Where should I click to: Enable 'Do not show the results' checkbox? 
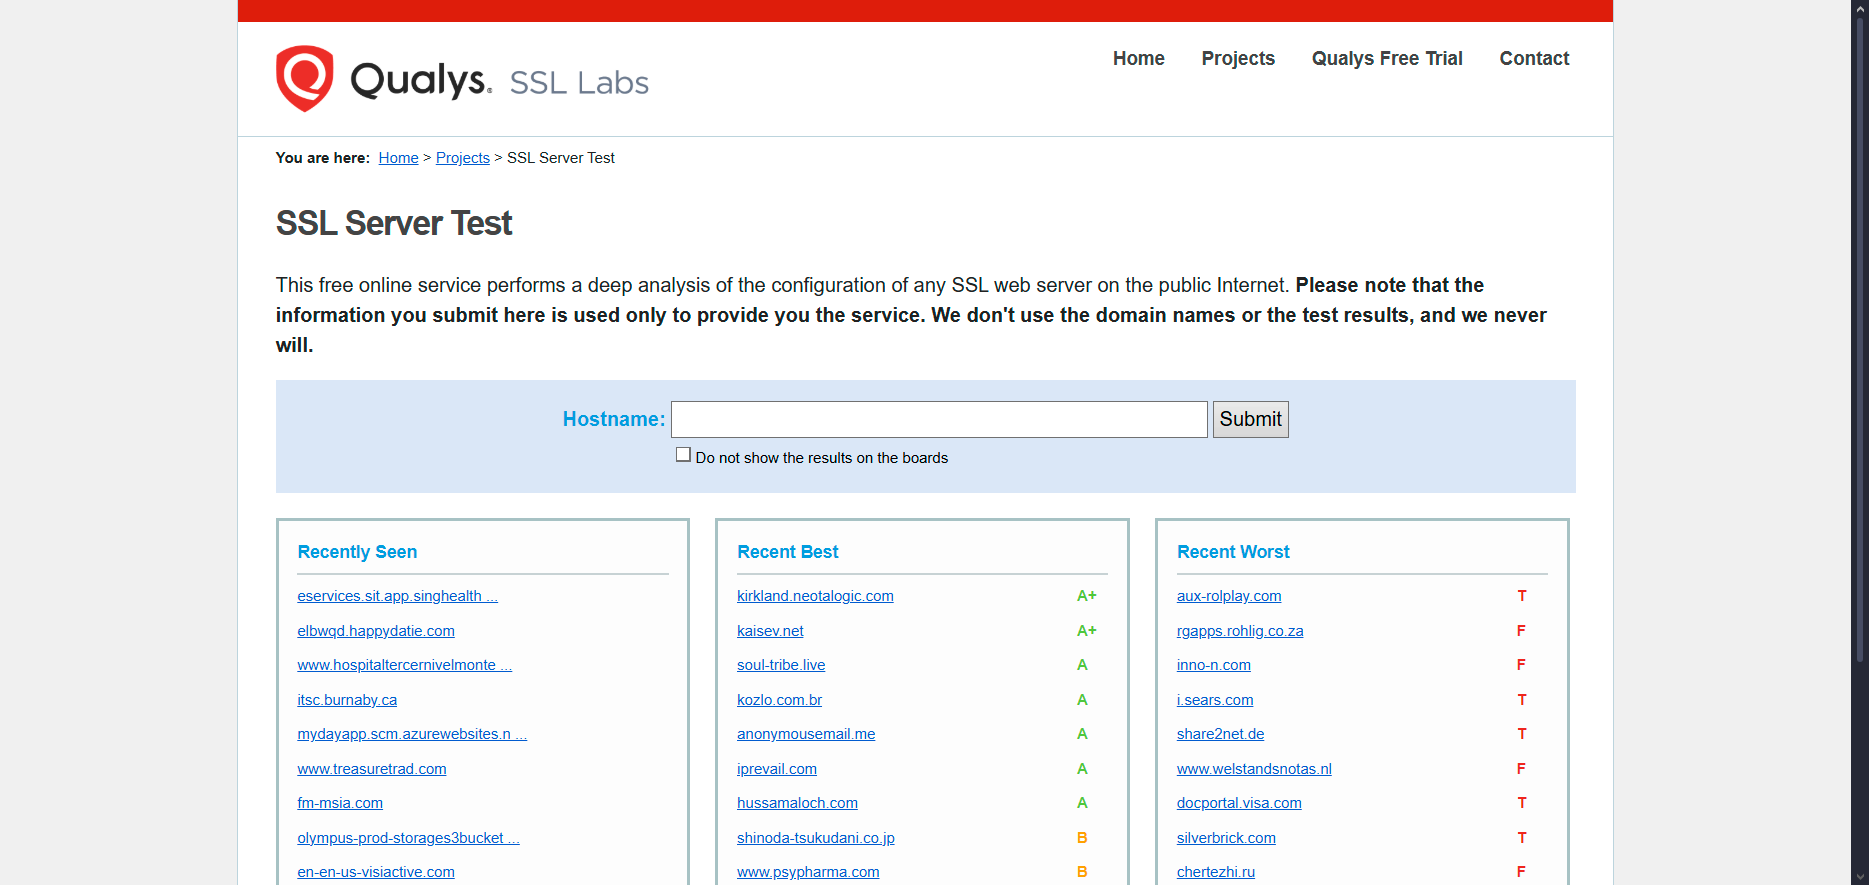[683, 455]
